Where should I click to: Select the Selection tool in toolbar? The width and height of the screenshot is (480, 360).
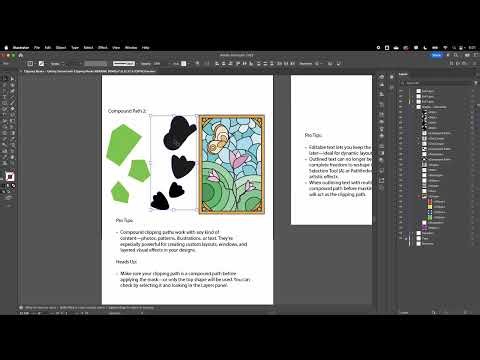[5, 79]
